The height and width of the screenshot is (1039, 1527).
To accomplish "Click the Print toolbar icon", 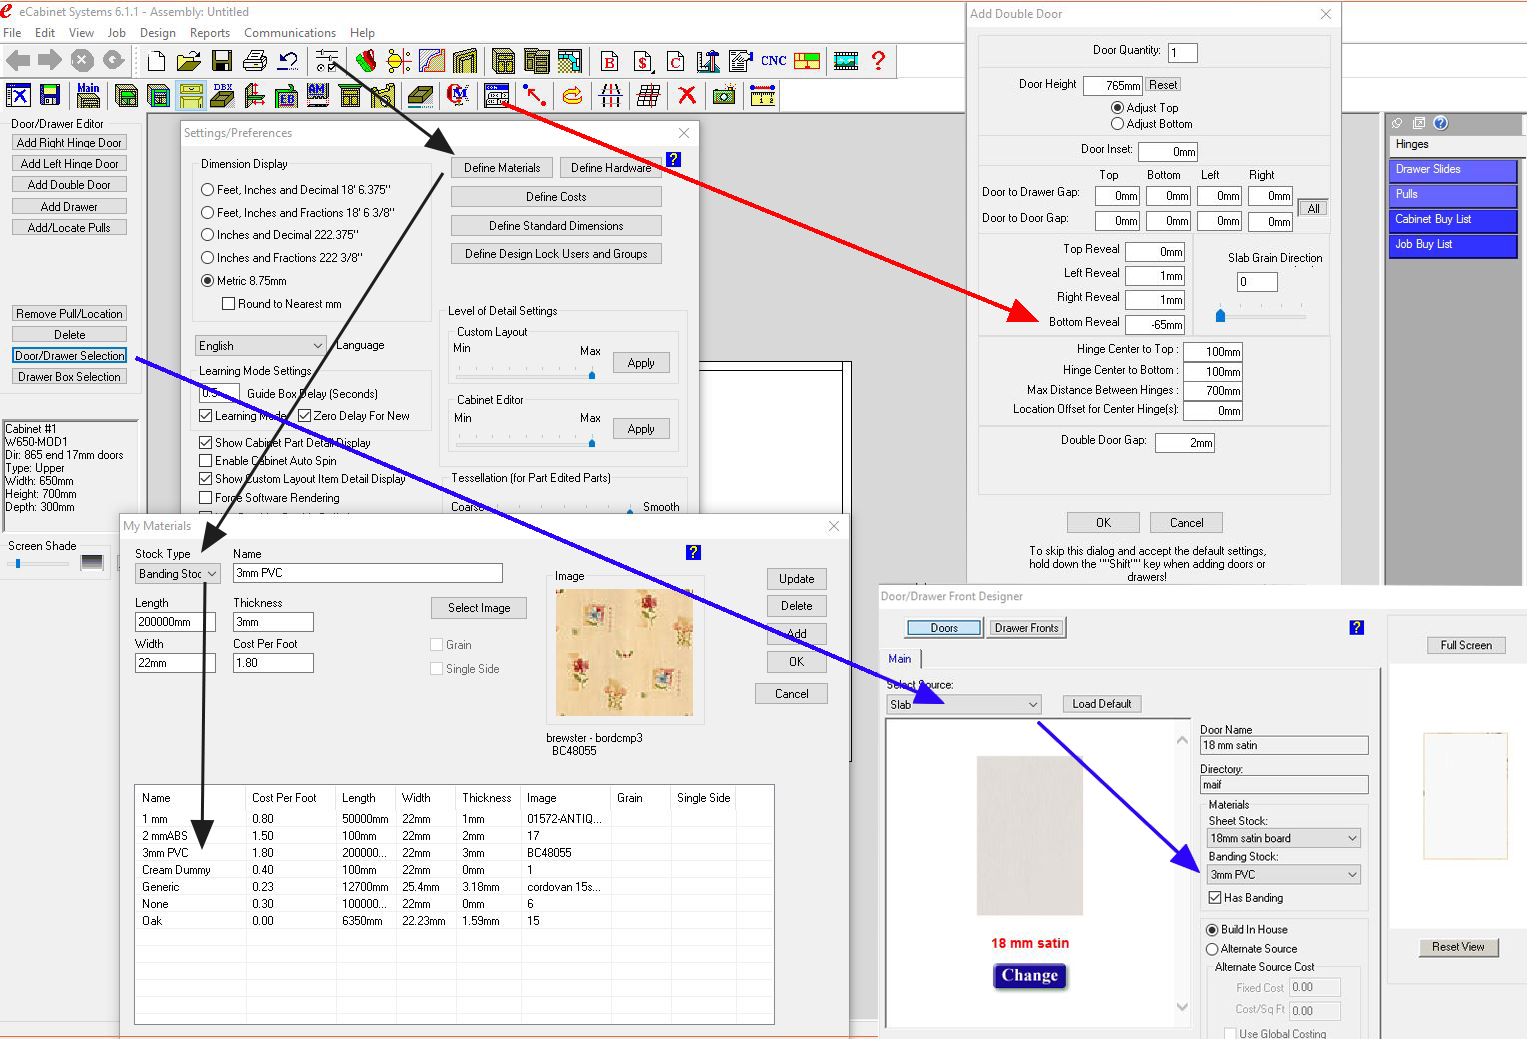I will [255, 61].
